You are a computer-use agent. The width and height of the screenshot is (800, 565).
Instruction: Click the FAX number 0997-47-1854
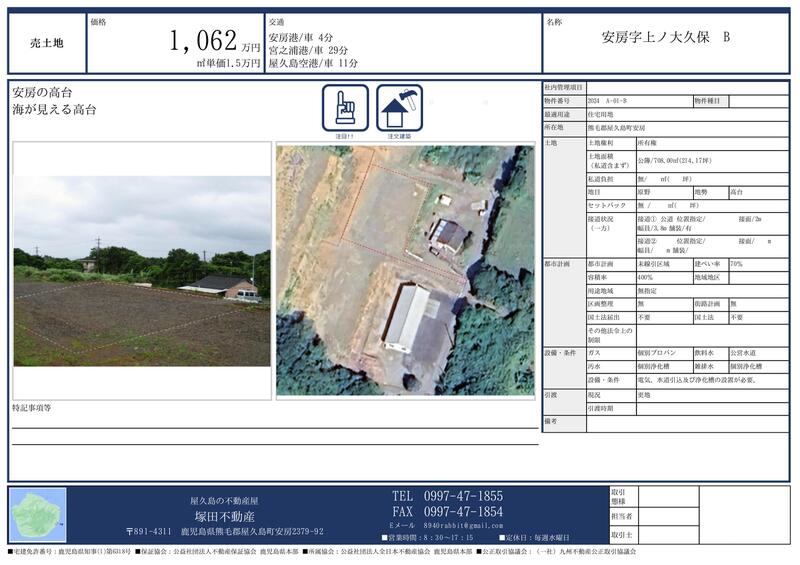pyautogui.click(x=447, y=511)
